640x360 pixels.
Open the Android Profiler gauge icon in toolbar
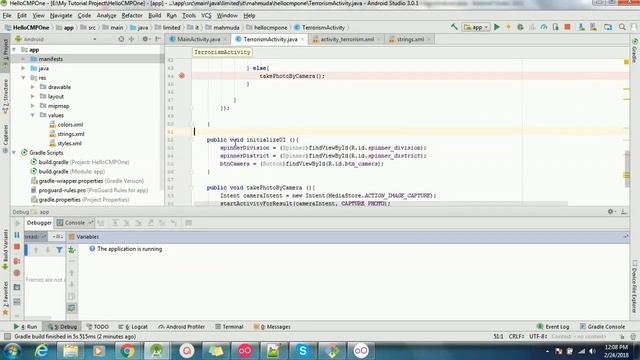(x=544, y=27)
